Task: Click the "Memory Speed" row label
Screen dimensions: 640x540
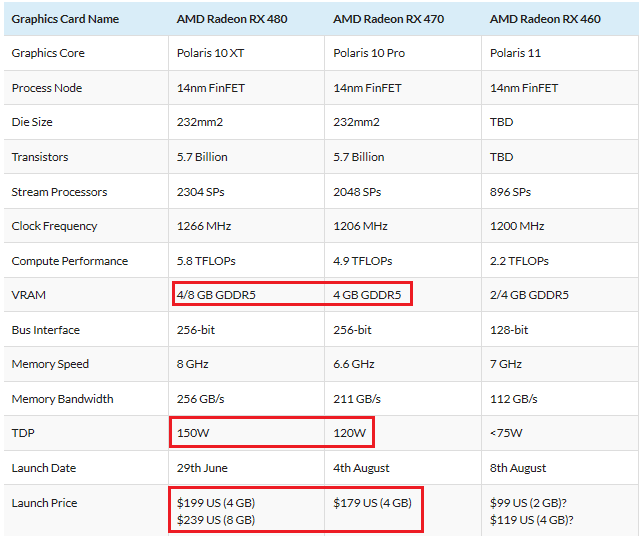Action: coord(50,364)
